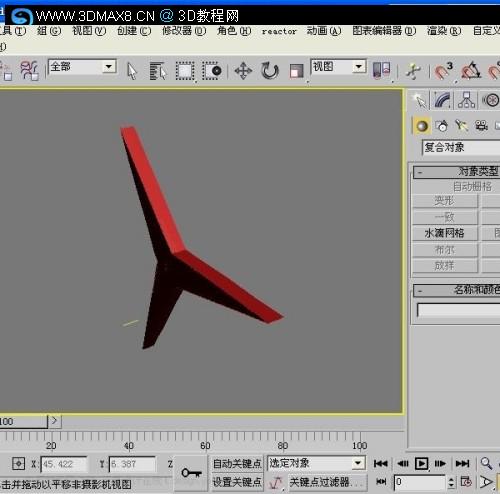Toggle the Window/Crossing selection mode
The image size is (500, 494).
pyautogui.click(x=212, y=71)
